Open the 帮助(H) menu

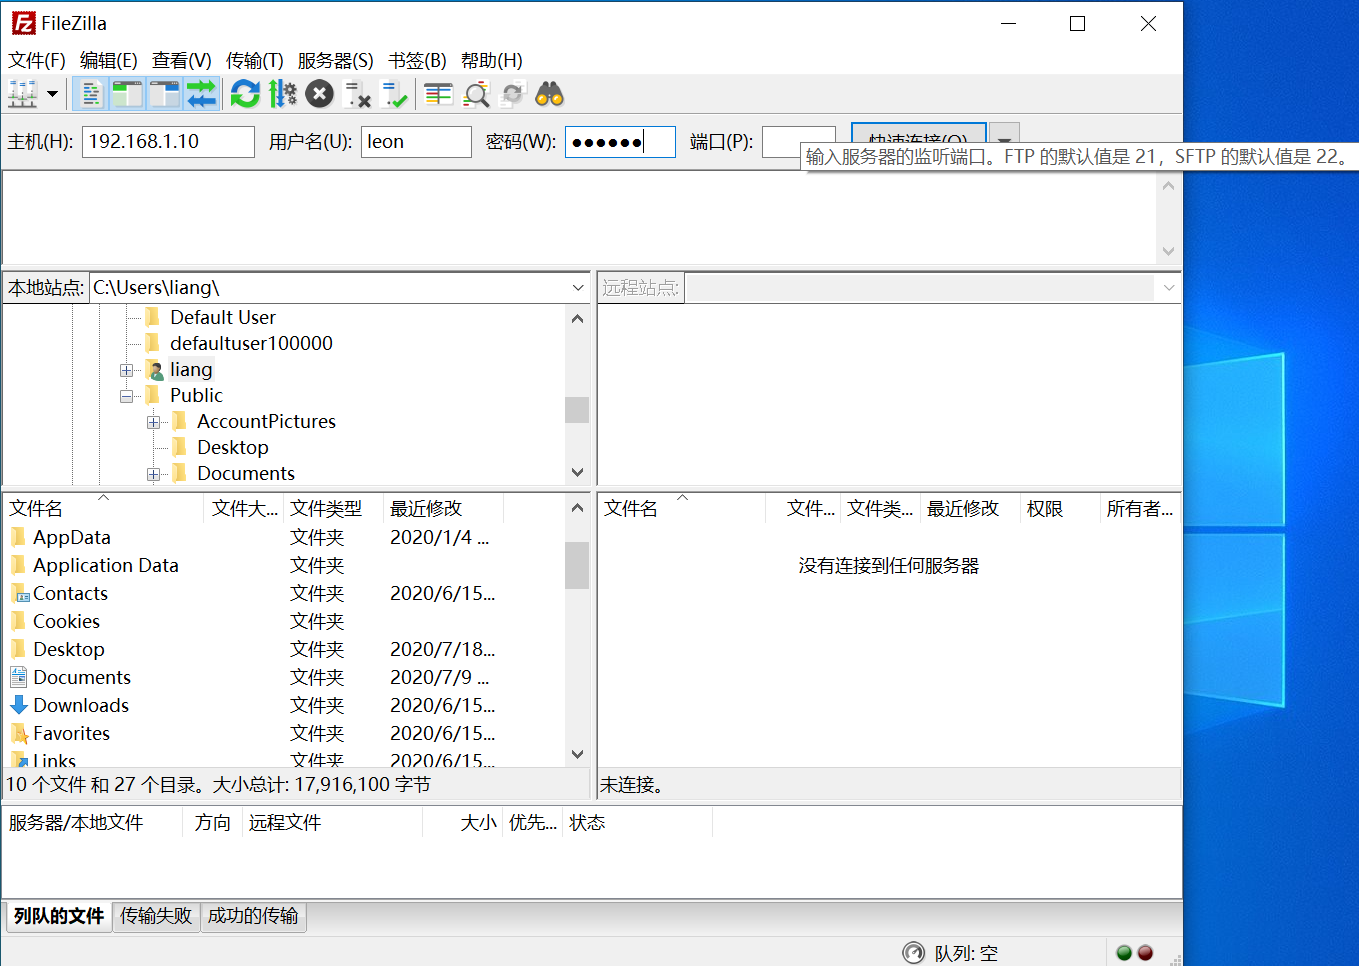pos(491,60)
